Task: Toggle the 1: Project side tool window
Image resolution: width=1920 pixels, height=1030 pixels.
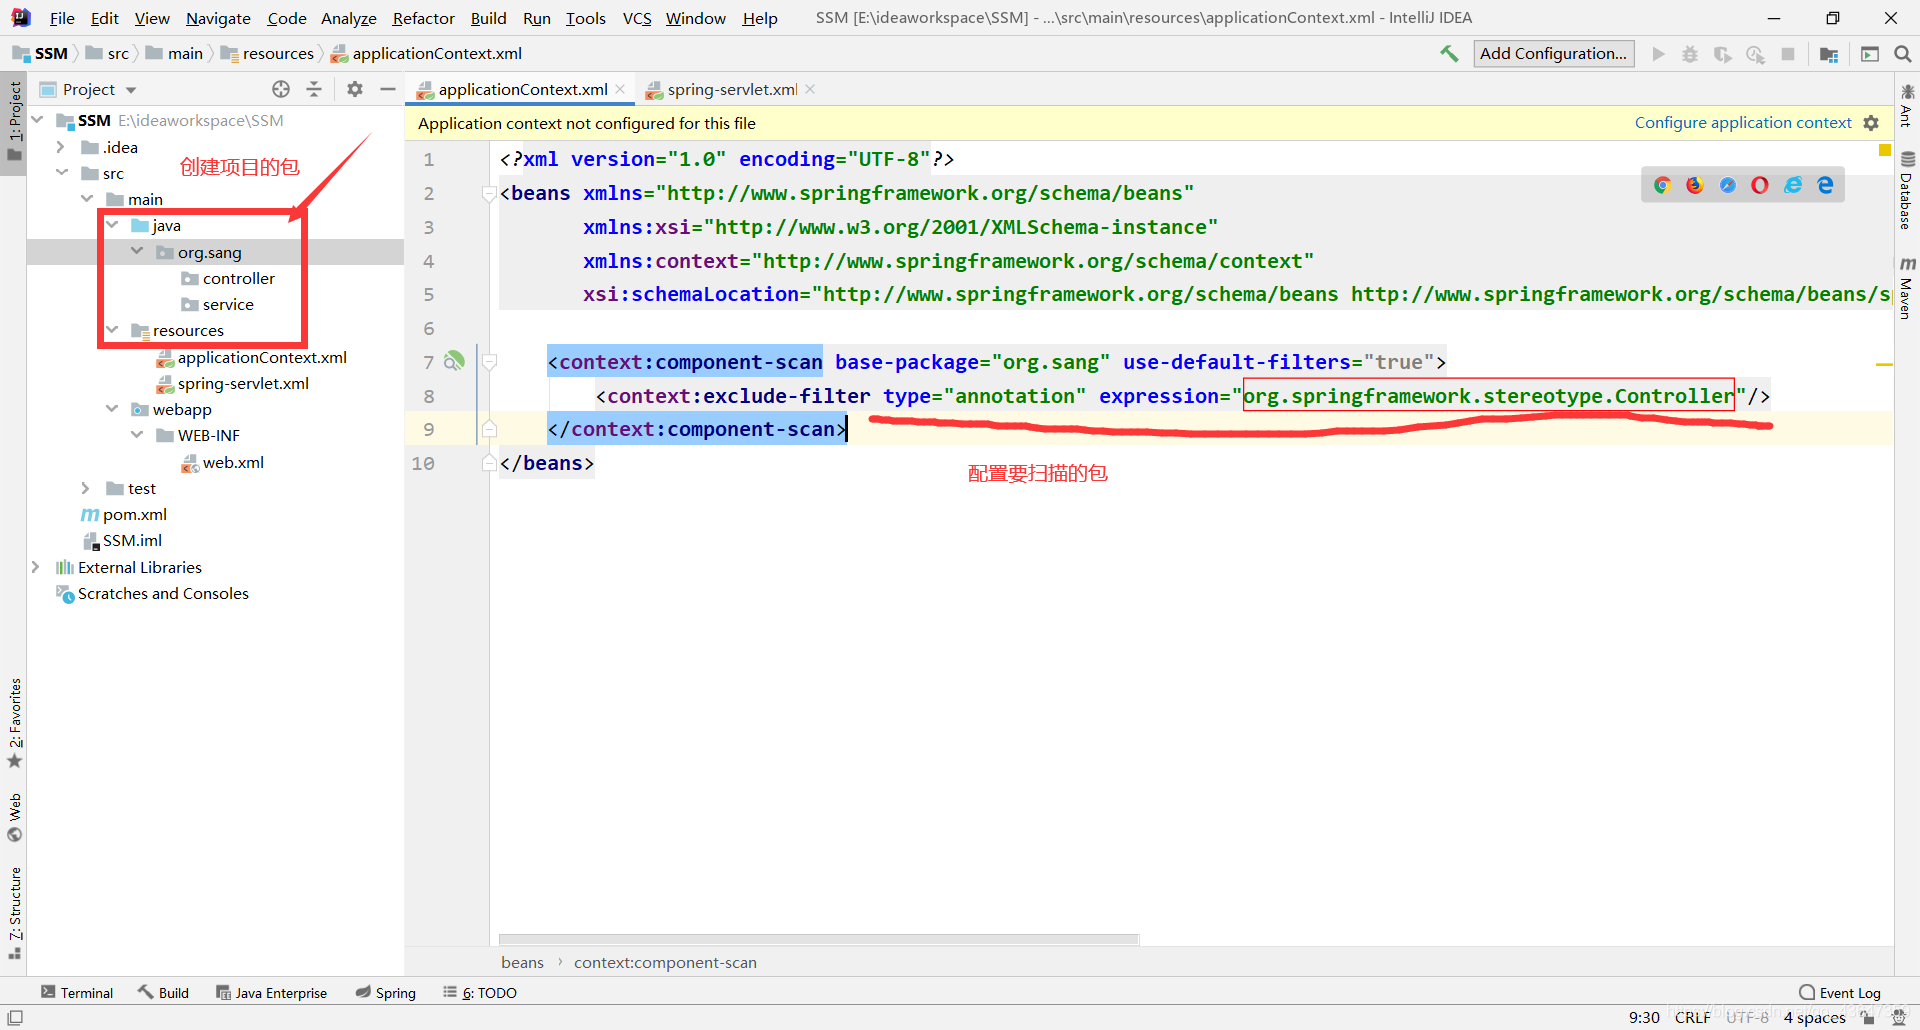Action: 14,122
